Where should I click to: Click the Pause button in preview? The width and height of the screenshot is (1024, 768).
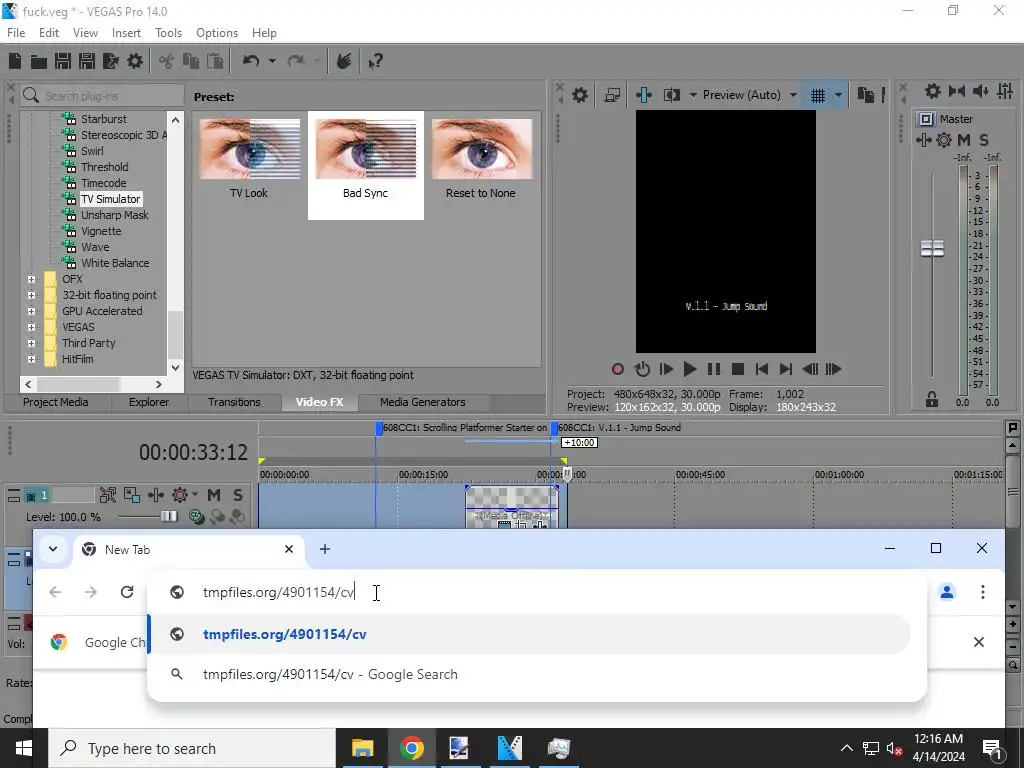point(714,370)
